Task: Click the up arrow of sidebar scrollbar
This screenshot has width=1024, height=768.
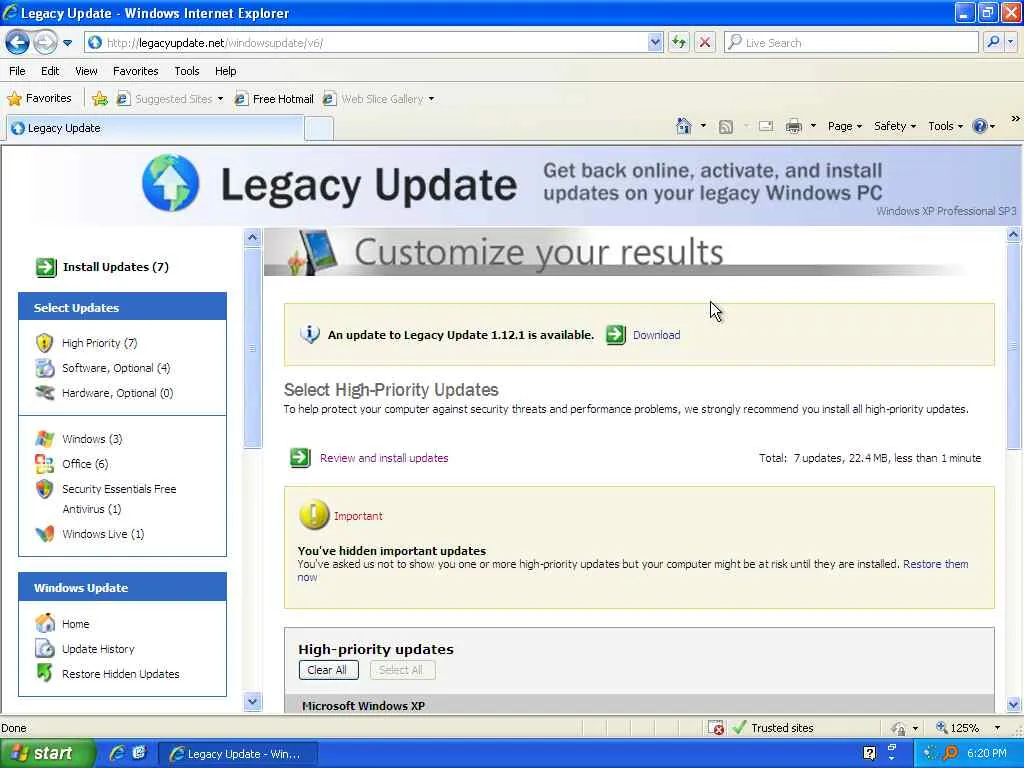Action: [x=253, y=236]
